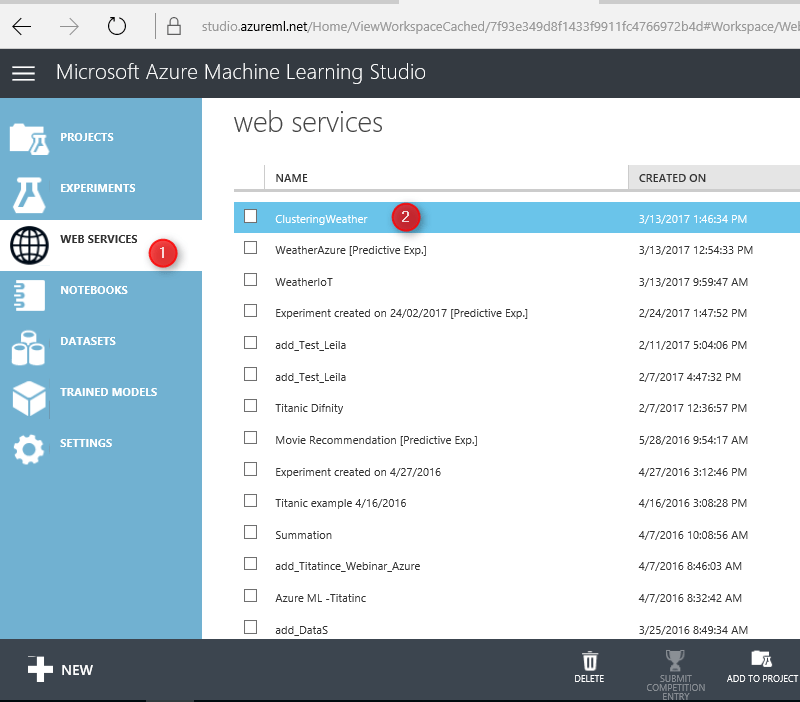Click the Trained Models cube icon
The width and height of the screenshot is (800, 702).
point(29,398)
